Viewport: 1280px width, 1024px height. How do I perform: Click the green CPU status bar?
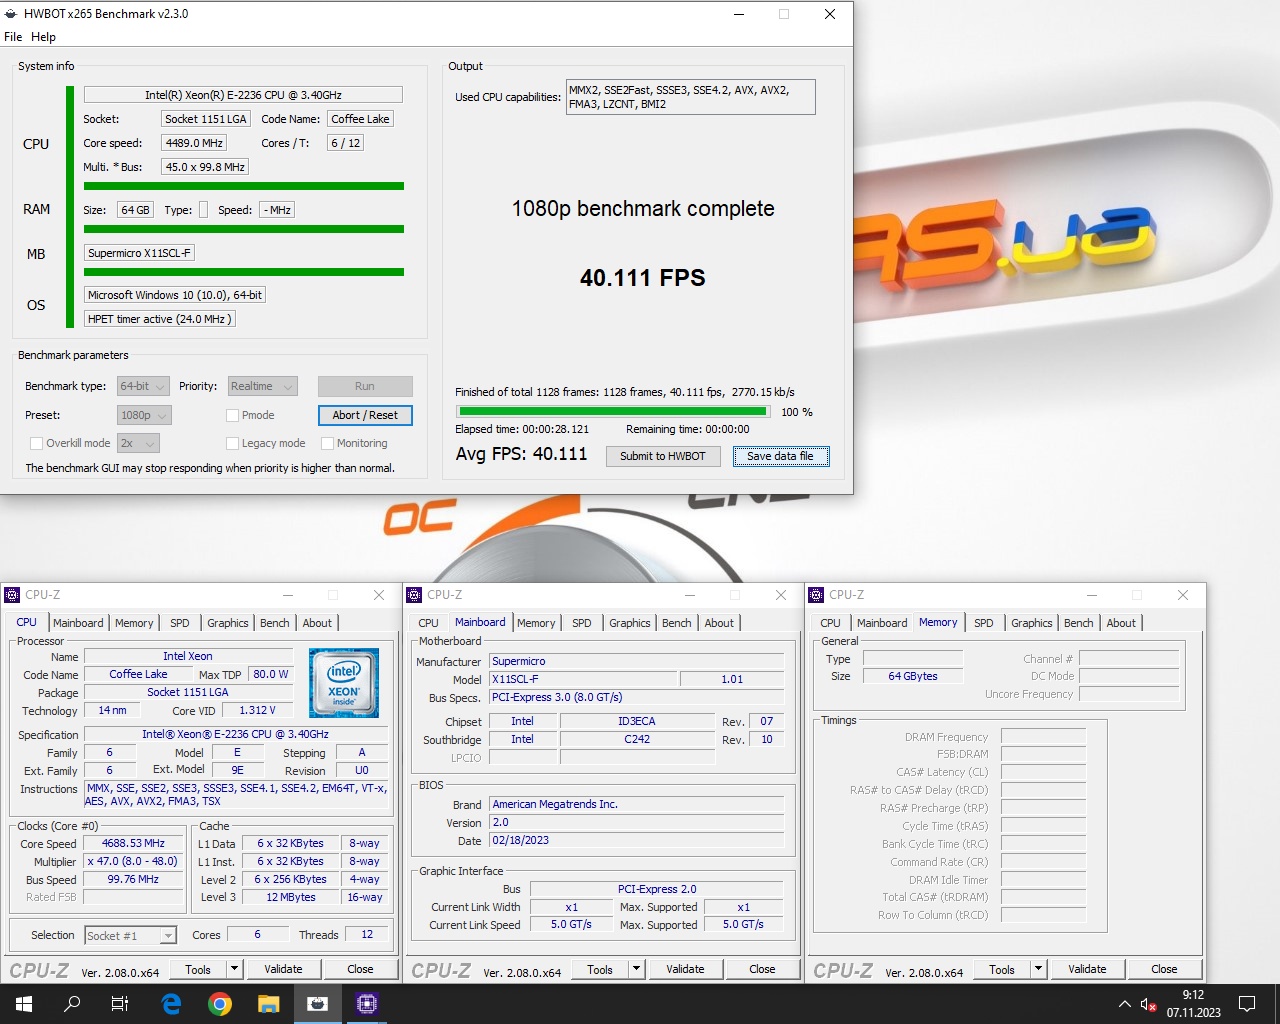244,186
